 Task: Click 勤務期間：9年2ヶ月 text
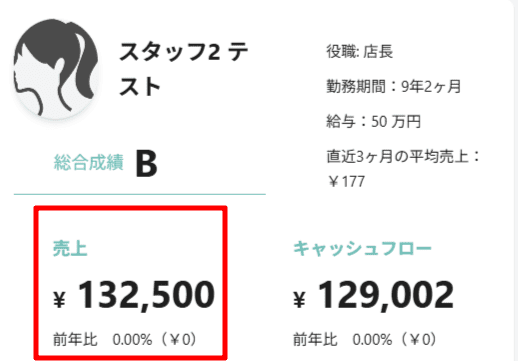(394, 87)
